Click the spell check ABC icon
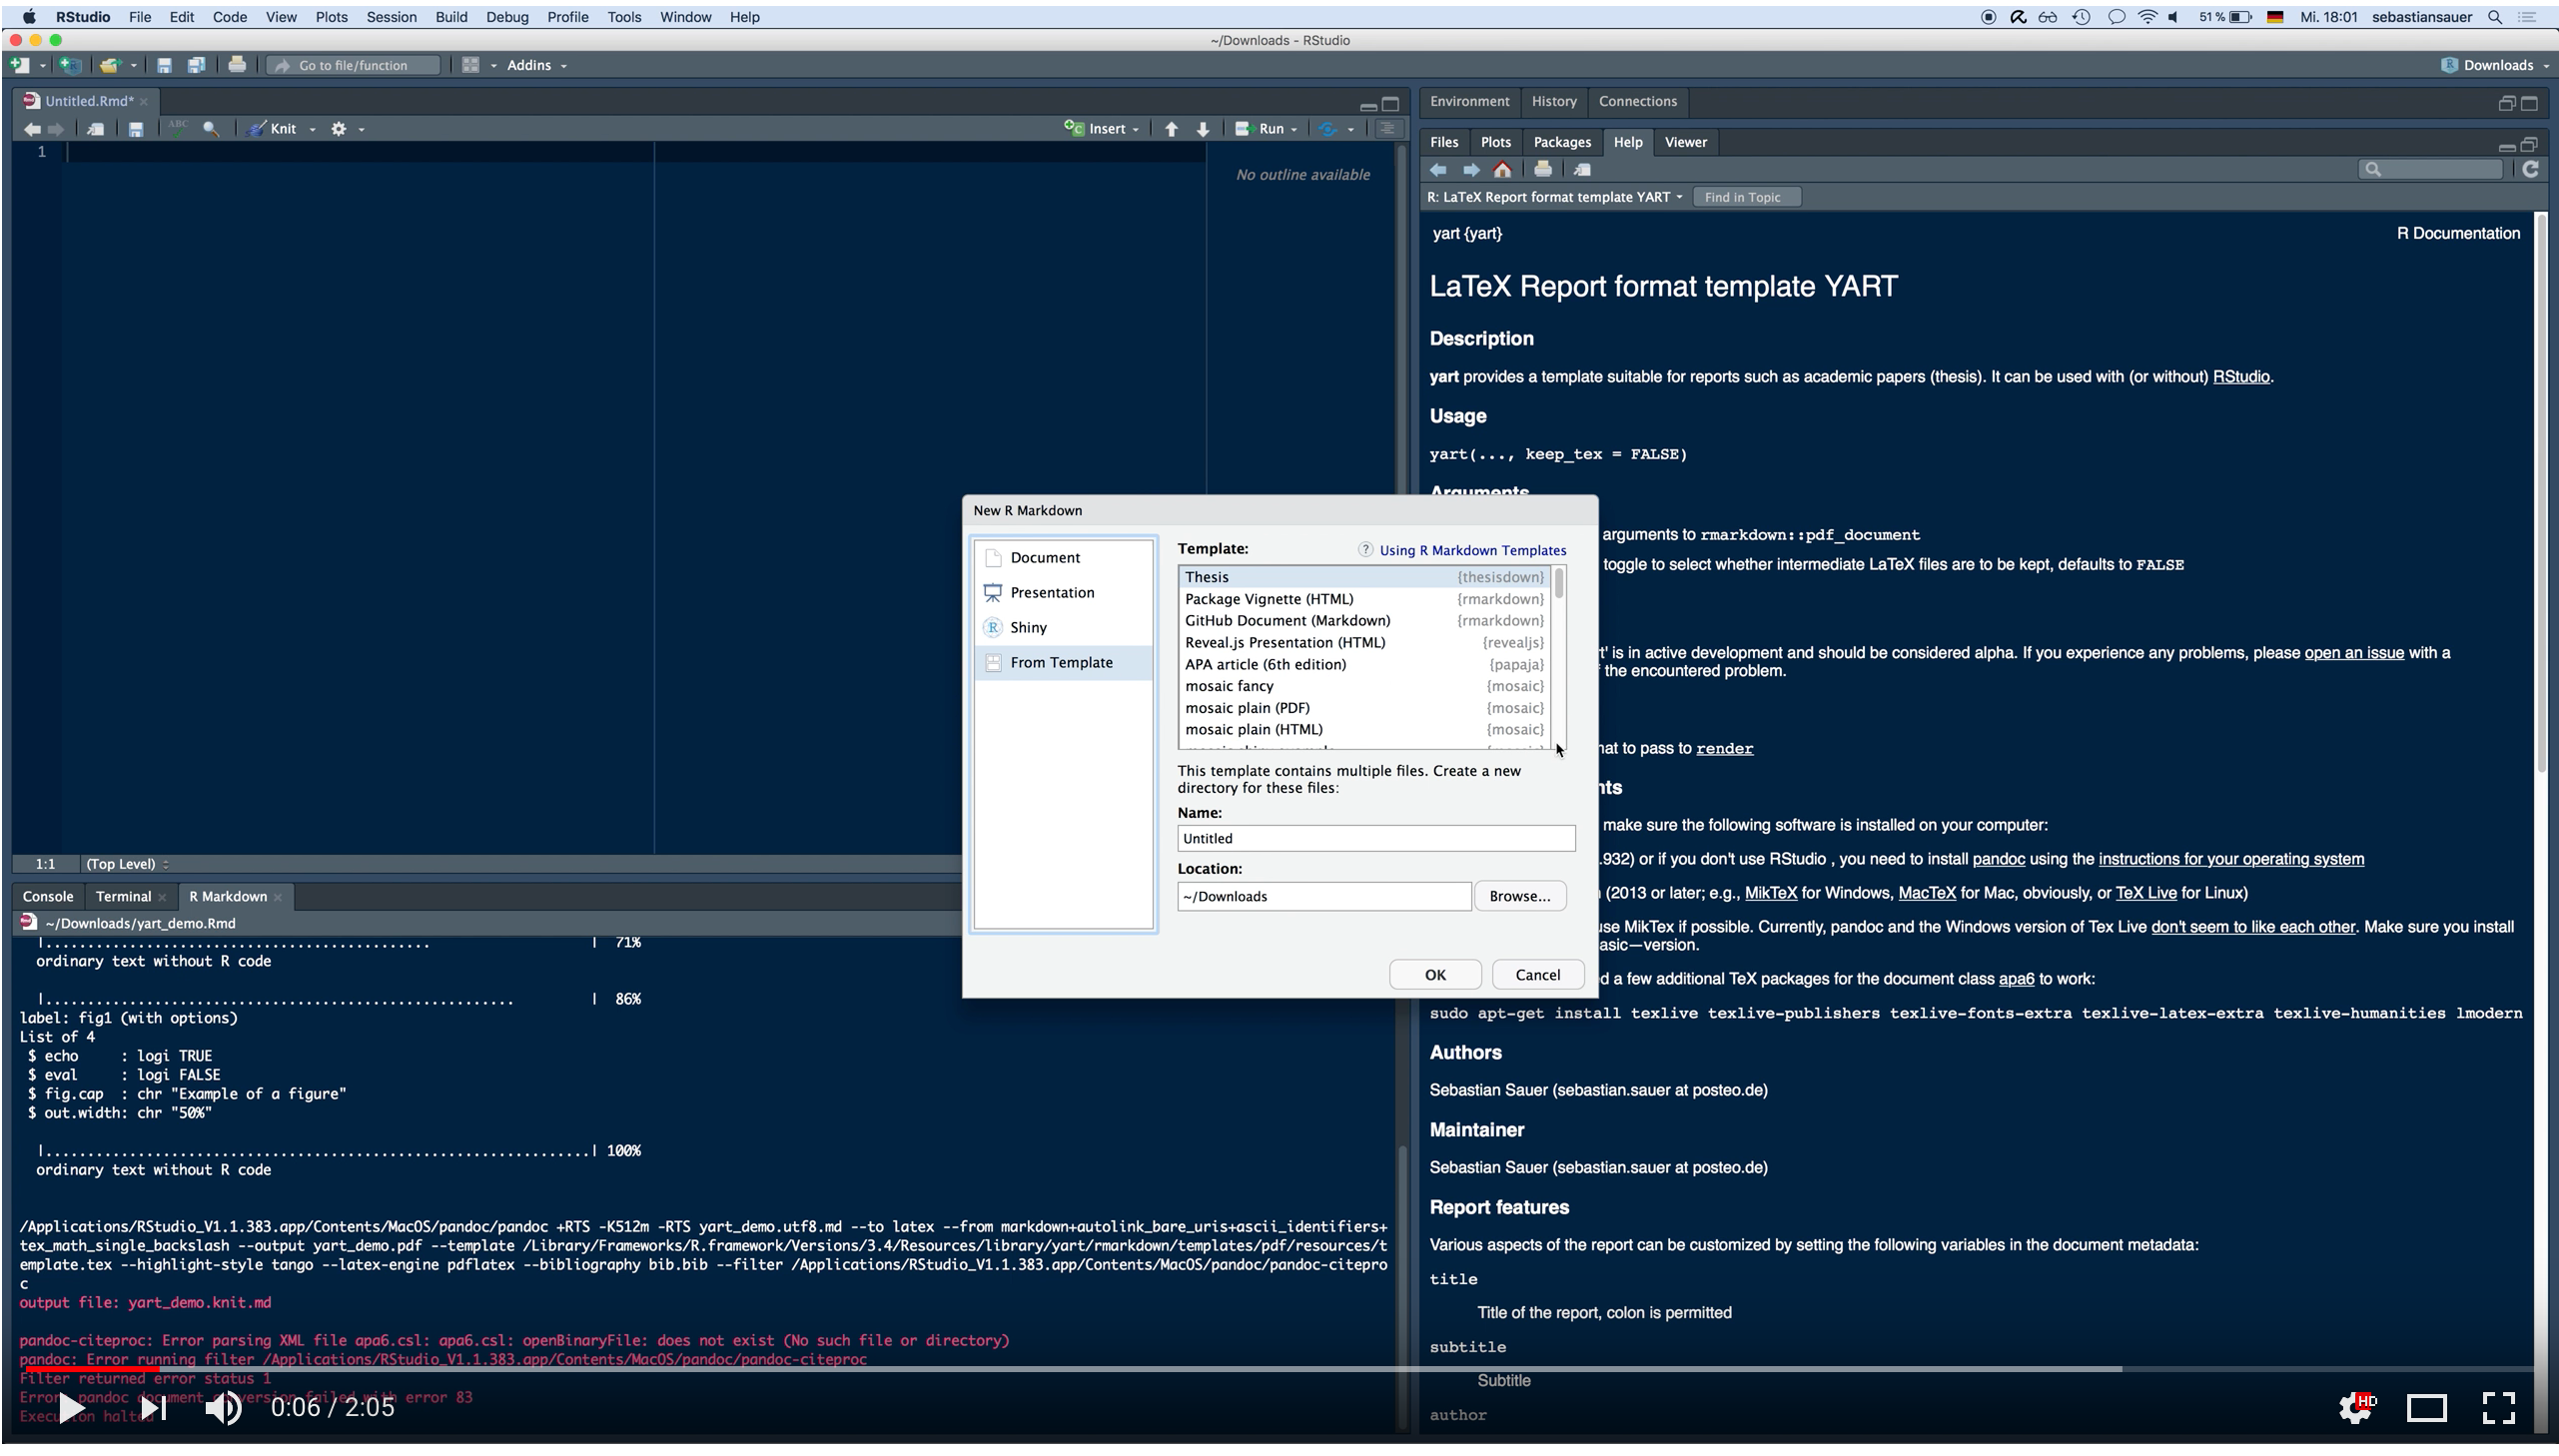The height and width of the screenshot is (1456, 2559). (178, 128)
